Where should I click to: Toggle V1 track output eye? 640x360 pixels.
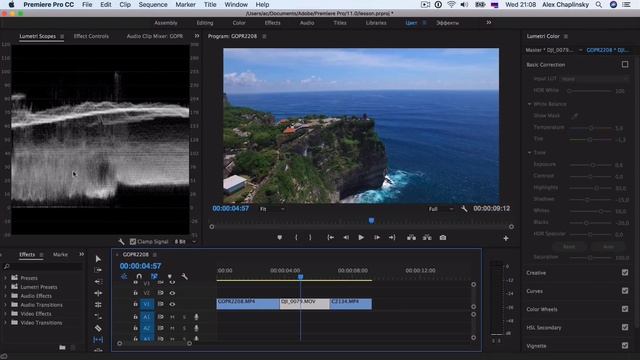(x=172, y=304)
